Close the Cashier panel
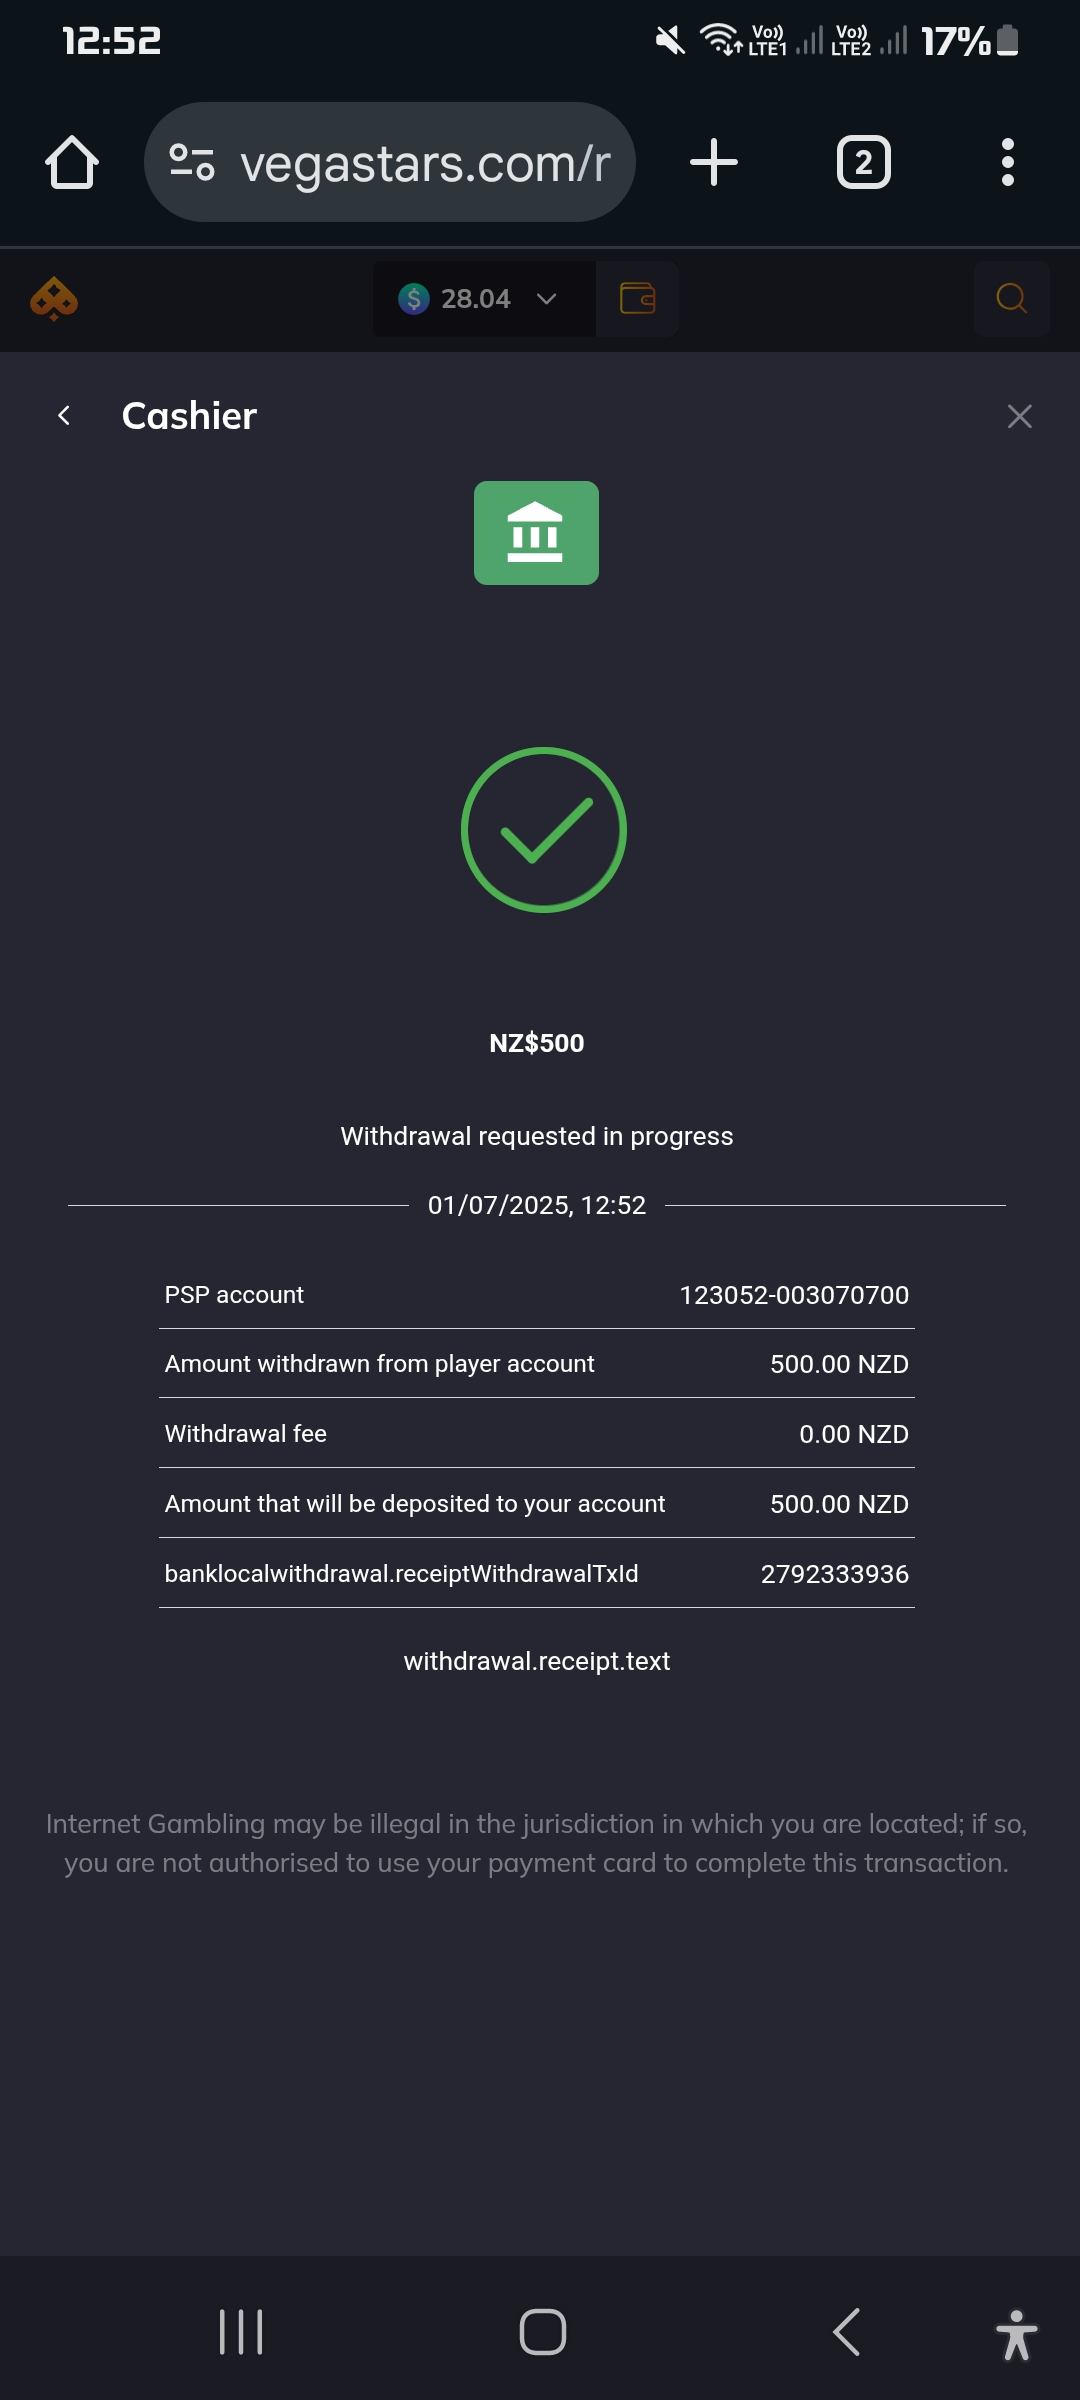Image resolution: width=1080 pixels, height=2400 pixels. pyautogui.click(x=1019, y=416)
